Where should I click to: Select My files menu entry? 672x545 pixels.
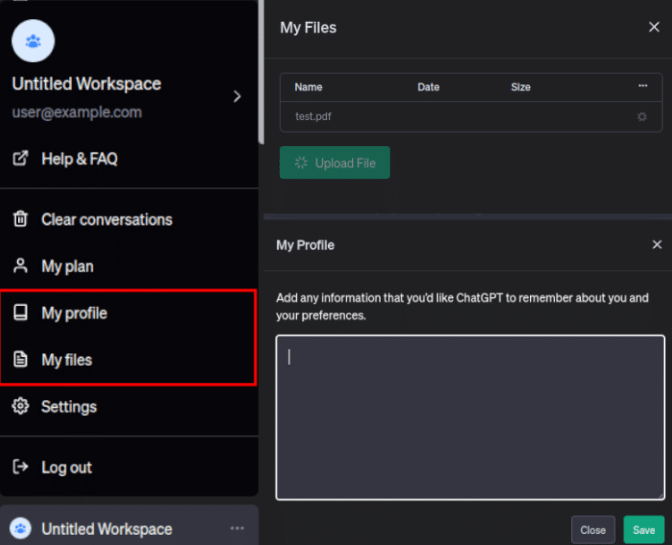[x=67, y=360]
